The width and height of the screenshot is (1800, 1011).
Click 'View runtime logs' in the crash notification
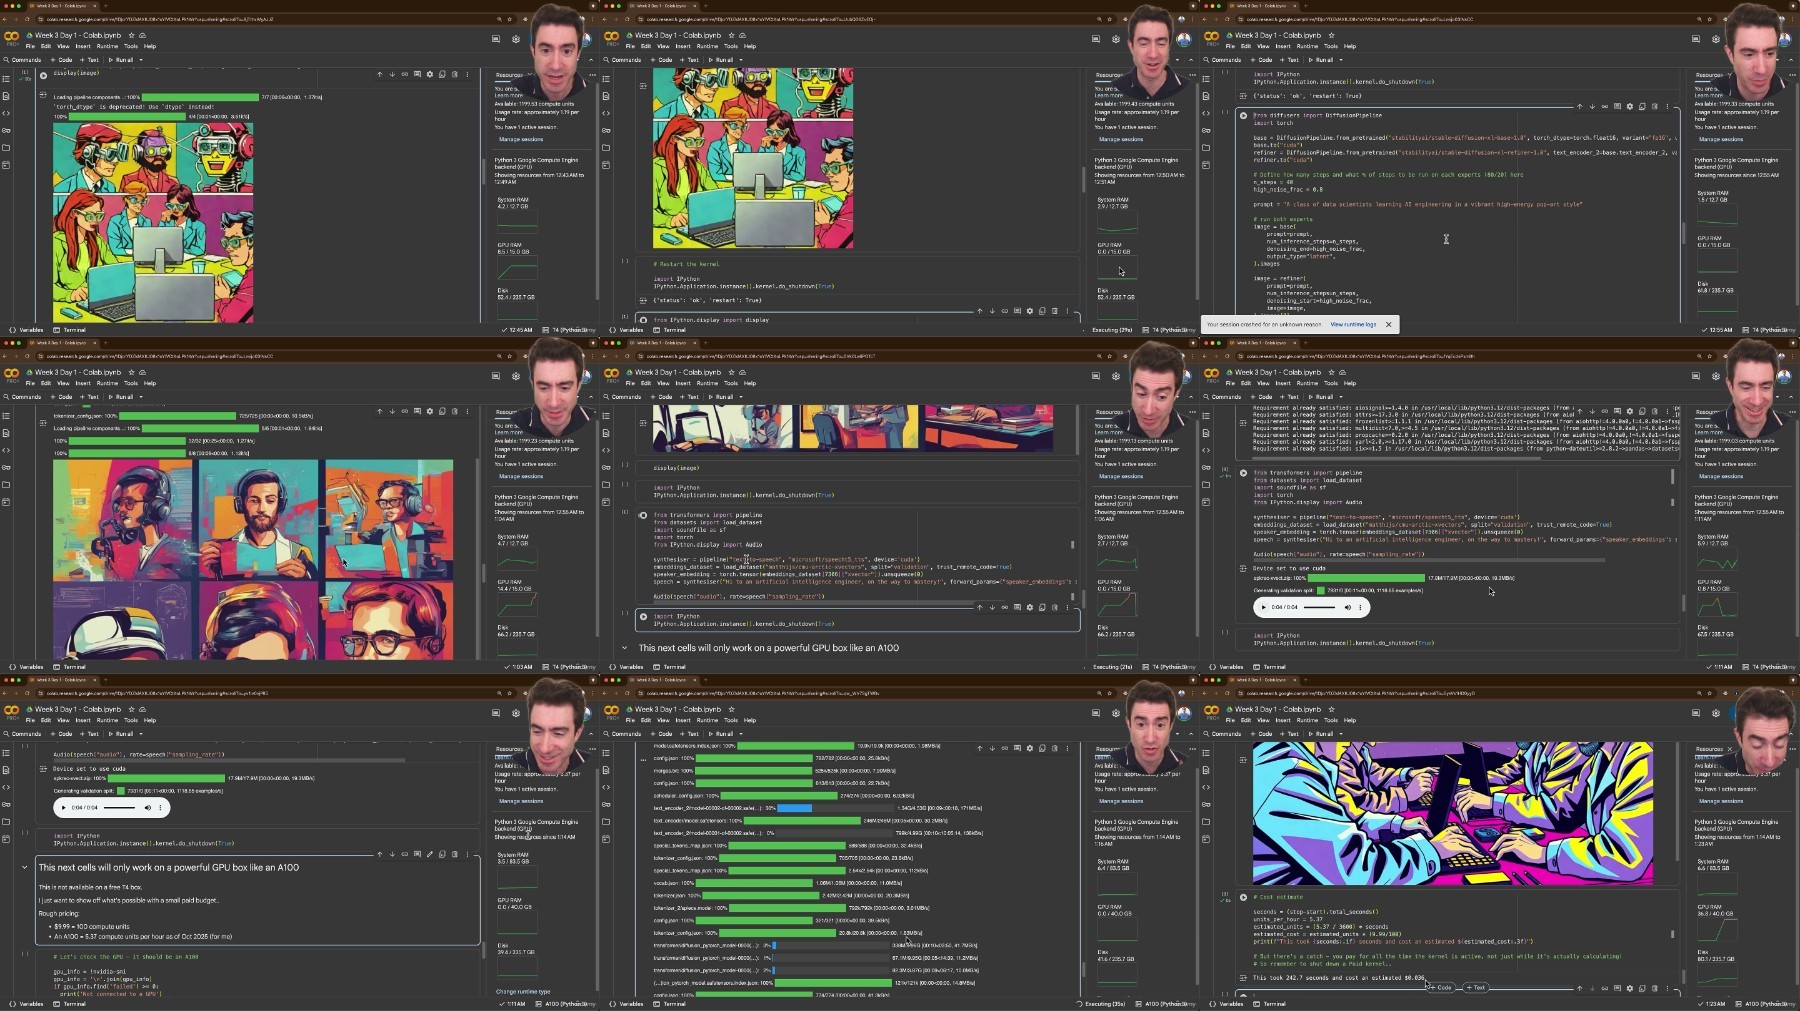1353,324
